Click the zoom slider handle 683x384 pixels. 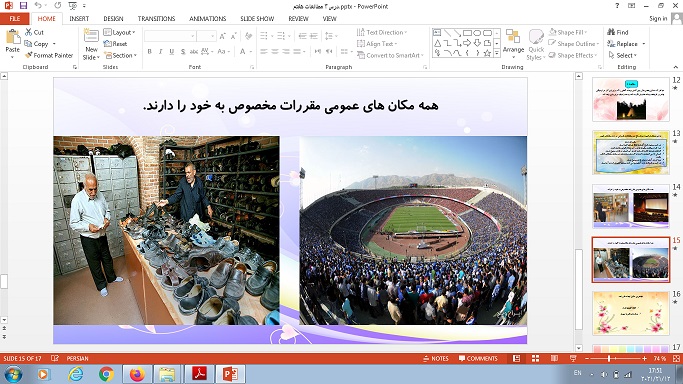[609, 358]
